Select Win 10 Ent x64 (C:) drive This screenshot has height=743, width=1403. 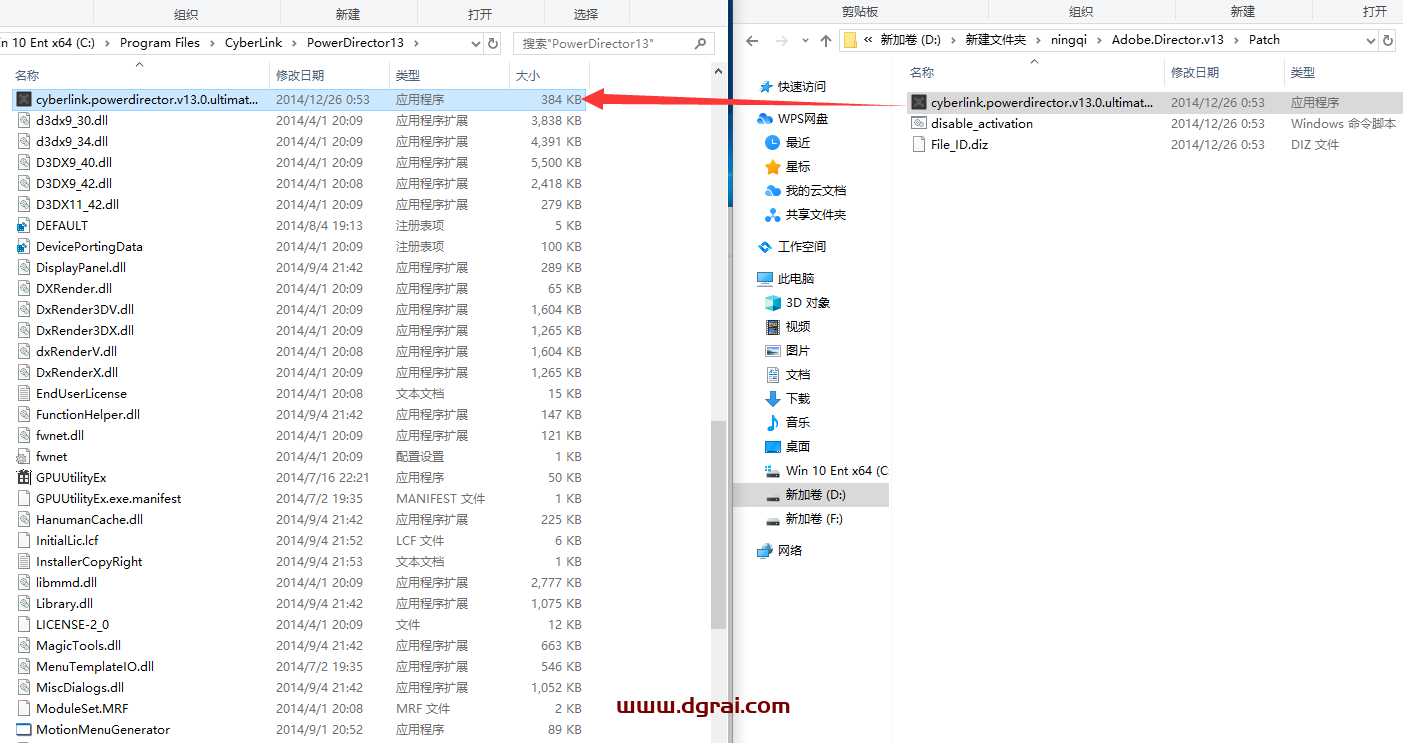click(x=826, y=470)
